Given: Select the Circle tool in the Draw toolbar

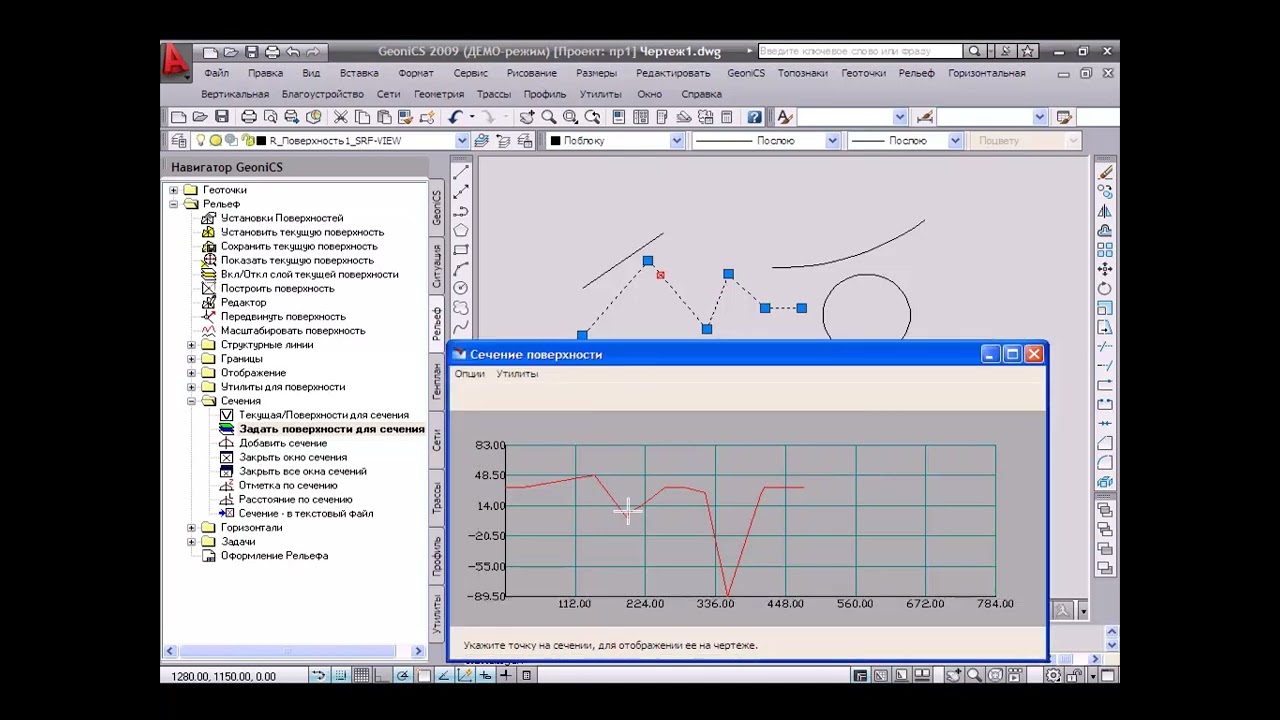Looking at the screenshot, I should click(461, 288).
